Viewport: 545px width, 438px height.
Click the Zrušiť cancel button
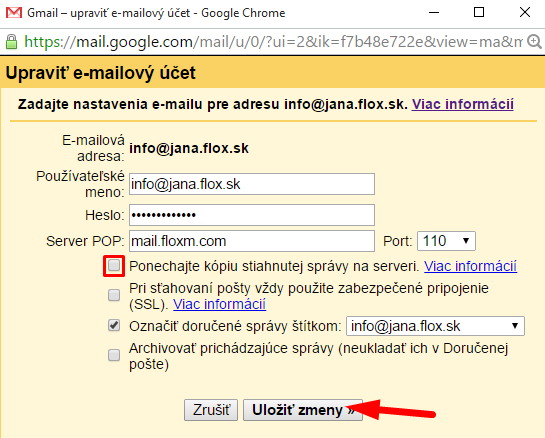[211, 410]
